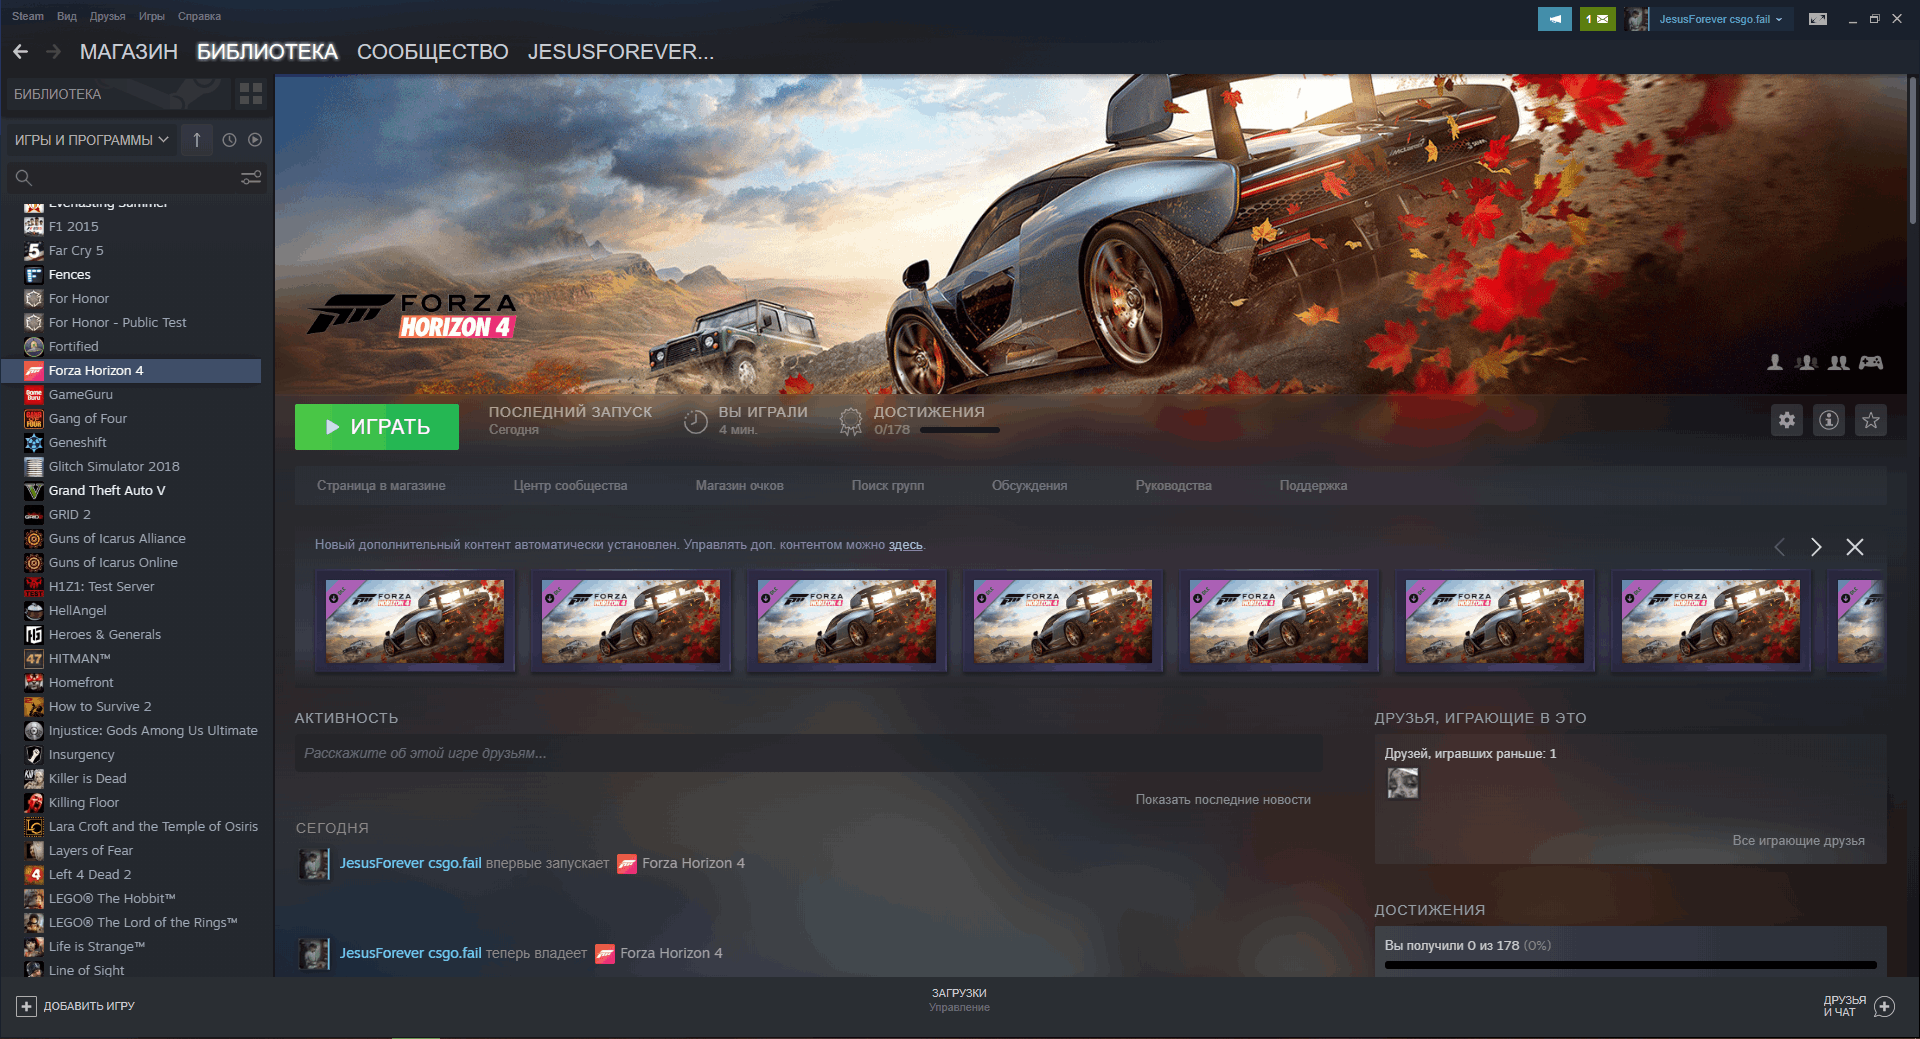
Task: Go back with the left arrow
Action: [x=21, y=52]
